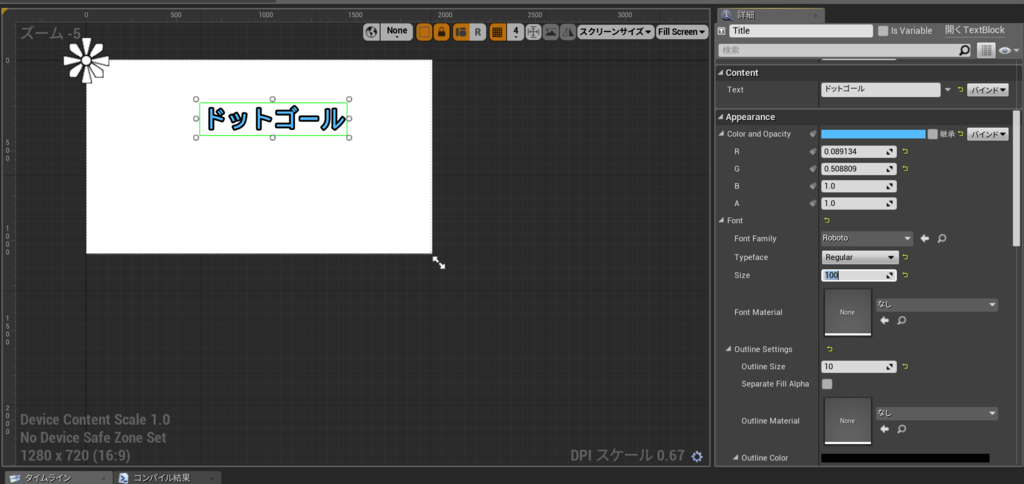Viewport: 1024px width, 484px height.
Task: Open the Font Family Roboto dropdown
Action: point(867,238)
